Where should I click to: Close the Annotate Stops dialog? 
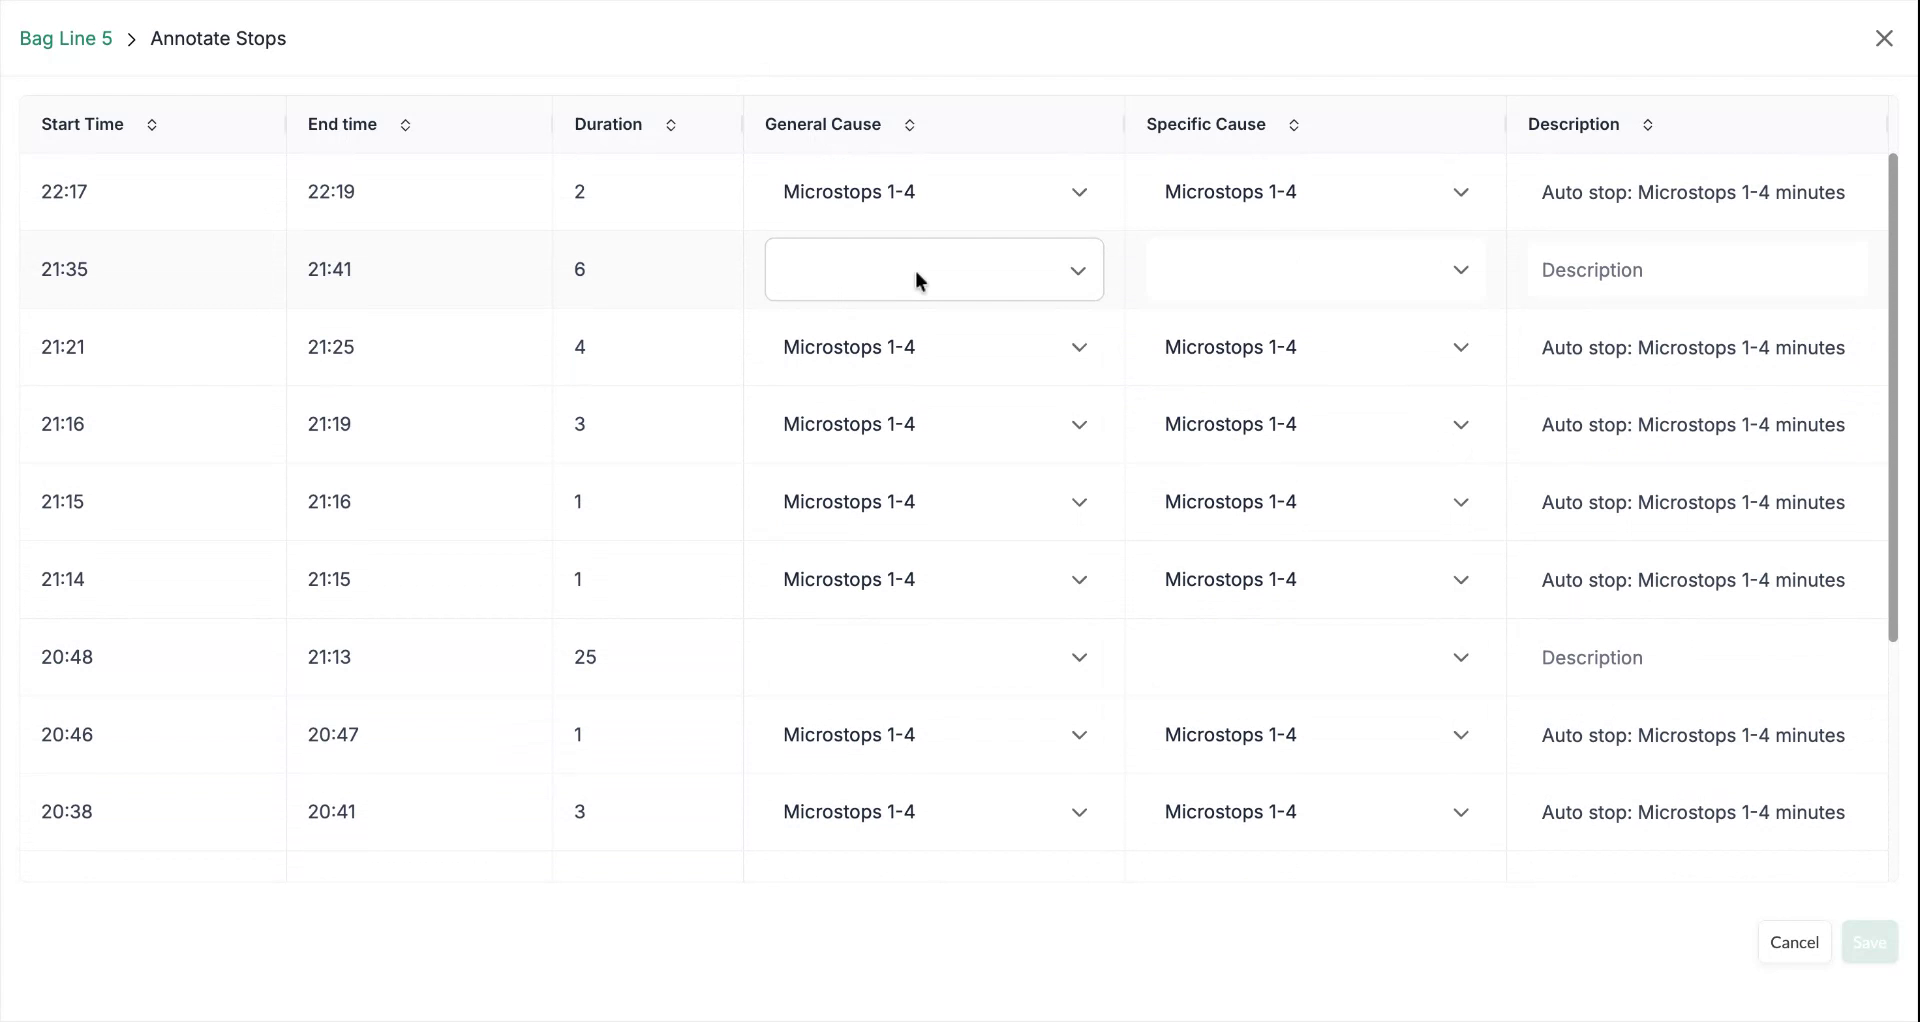pyautogui.click(x=1884, y=39)
